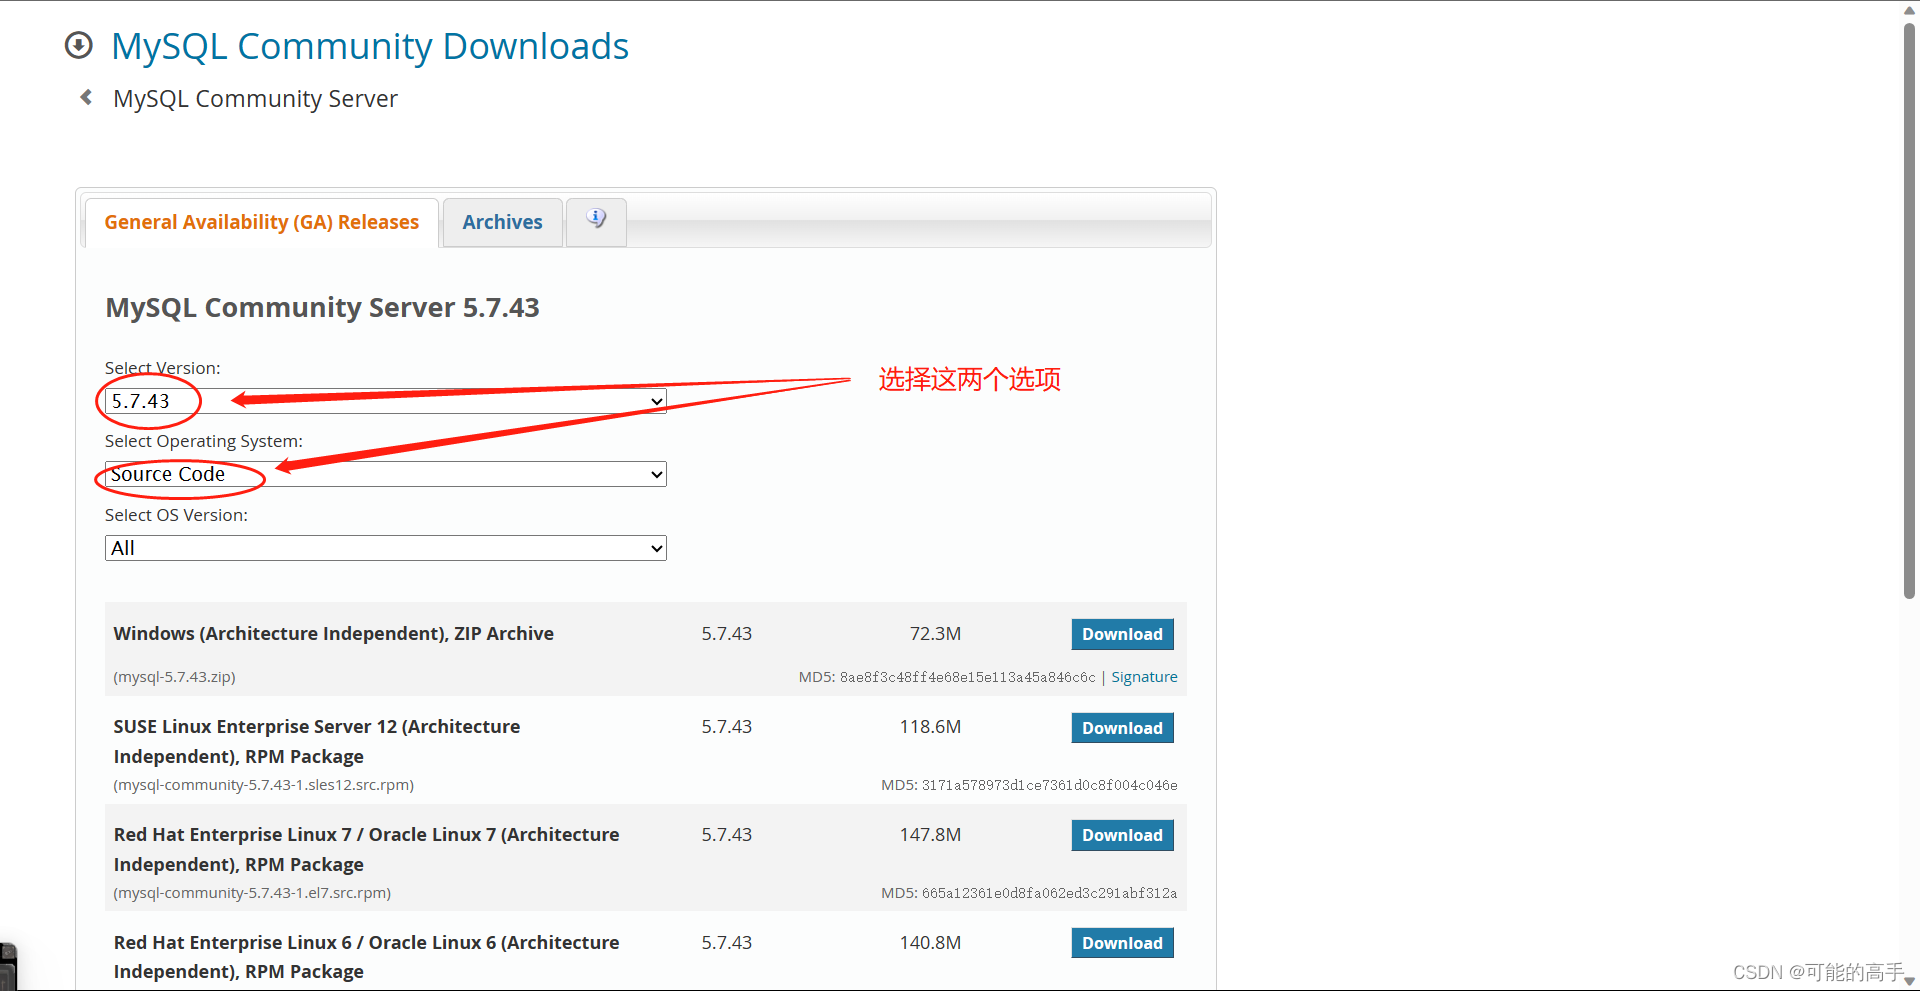Open the Select Version dropdown showing 5.7.43
This screenshot has width=1920, height=991.
(x=385, y=401)
